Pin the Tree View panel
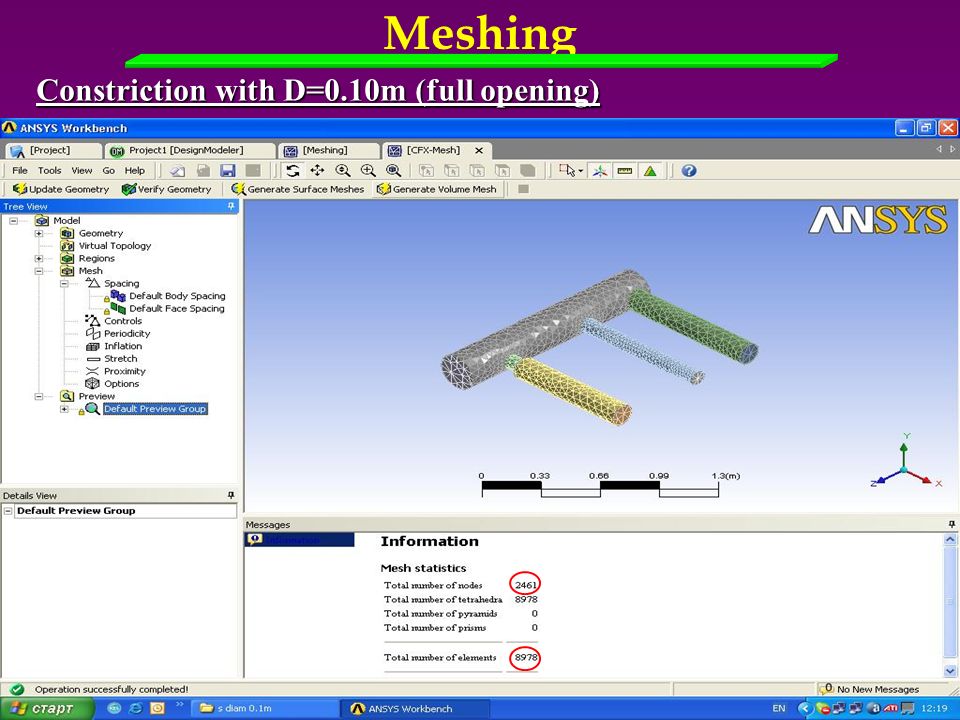 [231, 207]
